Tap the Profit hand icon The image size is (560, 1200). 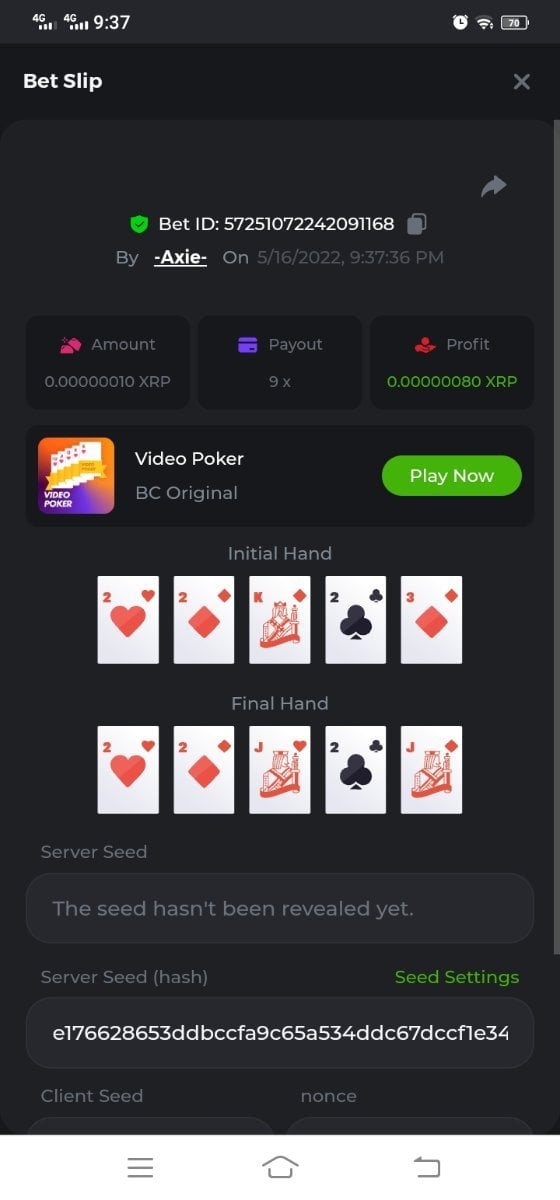coord(425,345)
